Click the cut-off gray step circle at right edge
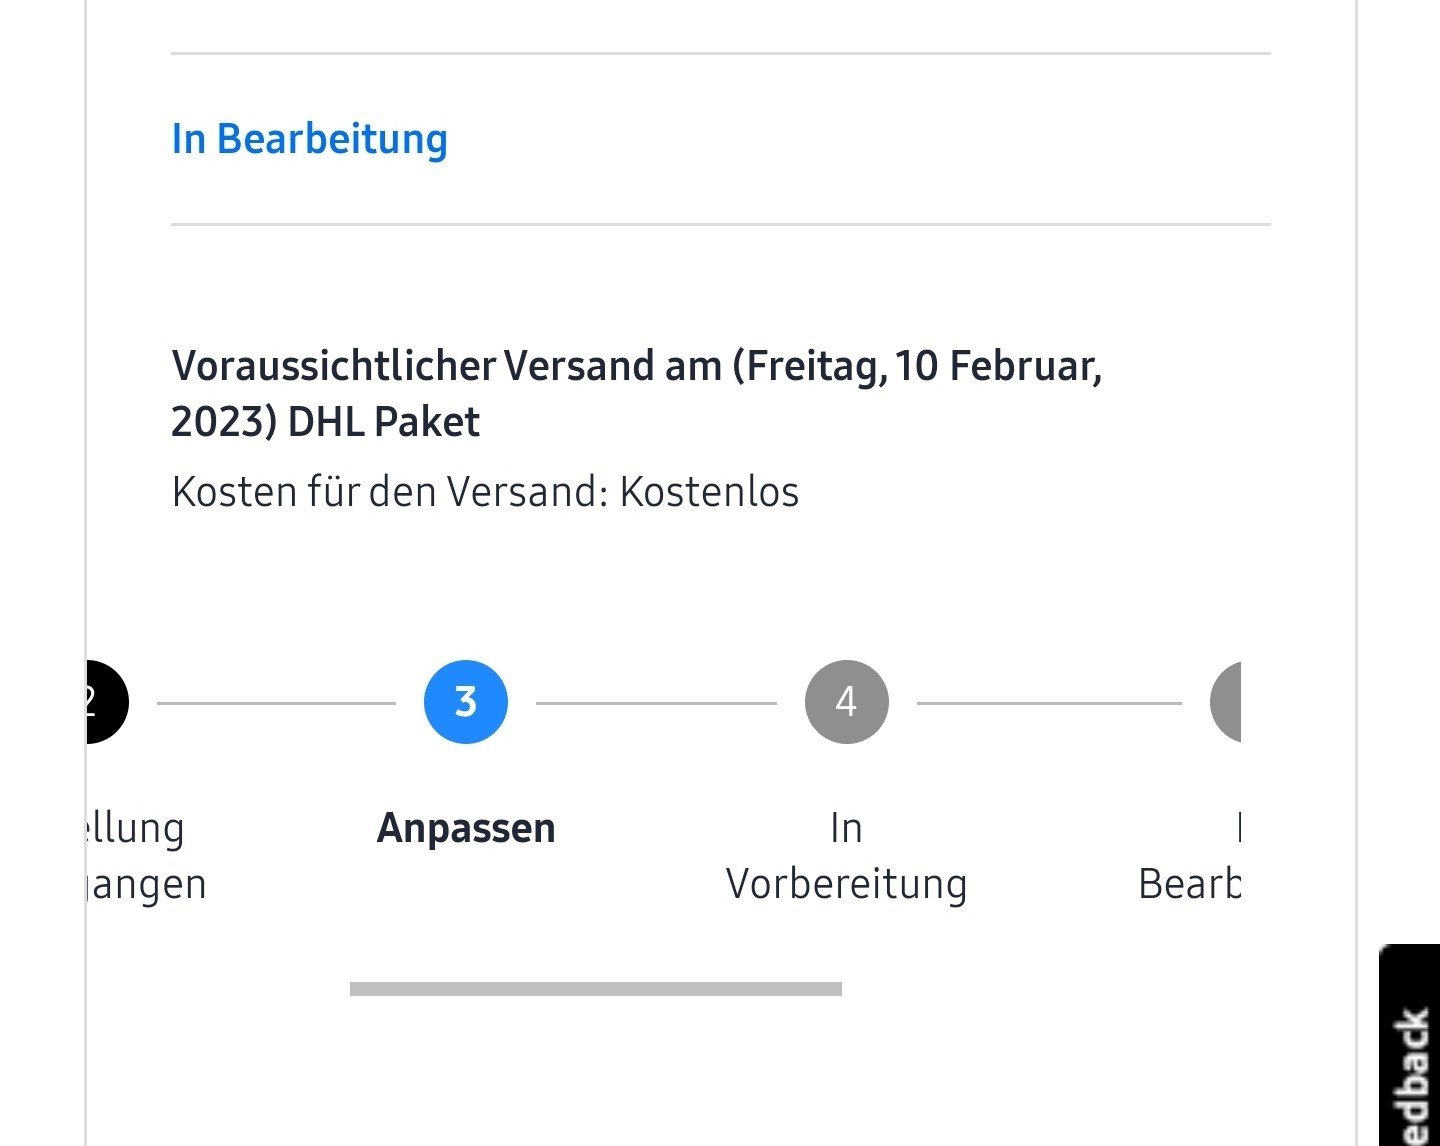This screenshot has height=1146, width=1440. 1227,702
